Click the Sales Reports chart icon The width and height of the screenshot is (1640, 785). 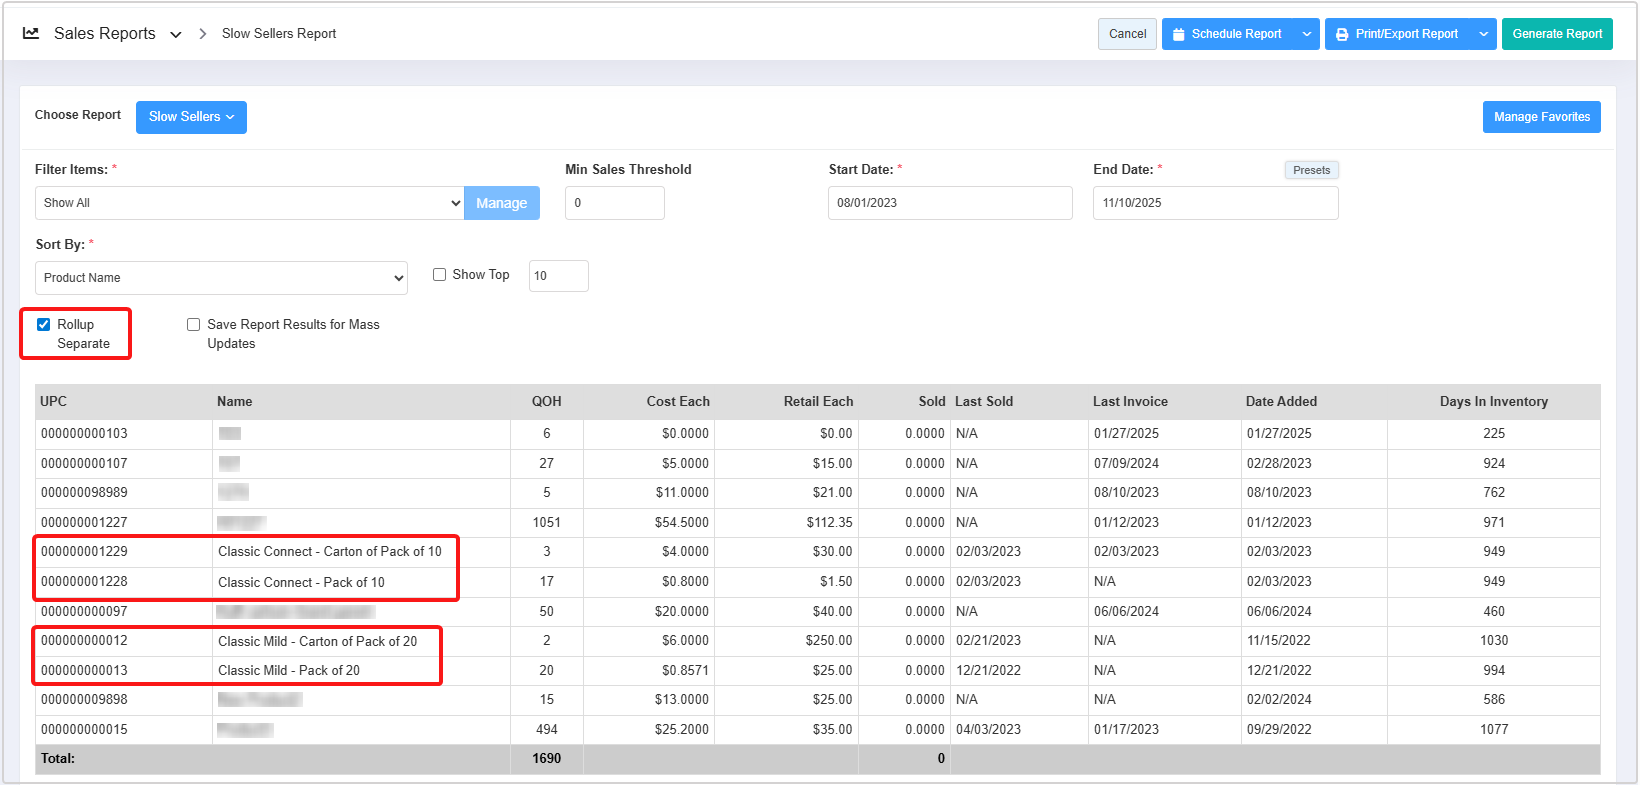pos(31,33)
